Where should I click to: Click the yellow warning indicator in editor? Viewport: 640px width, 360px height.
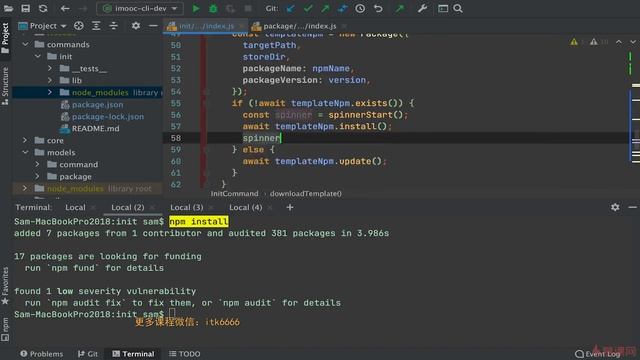point(574,42)
